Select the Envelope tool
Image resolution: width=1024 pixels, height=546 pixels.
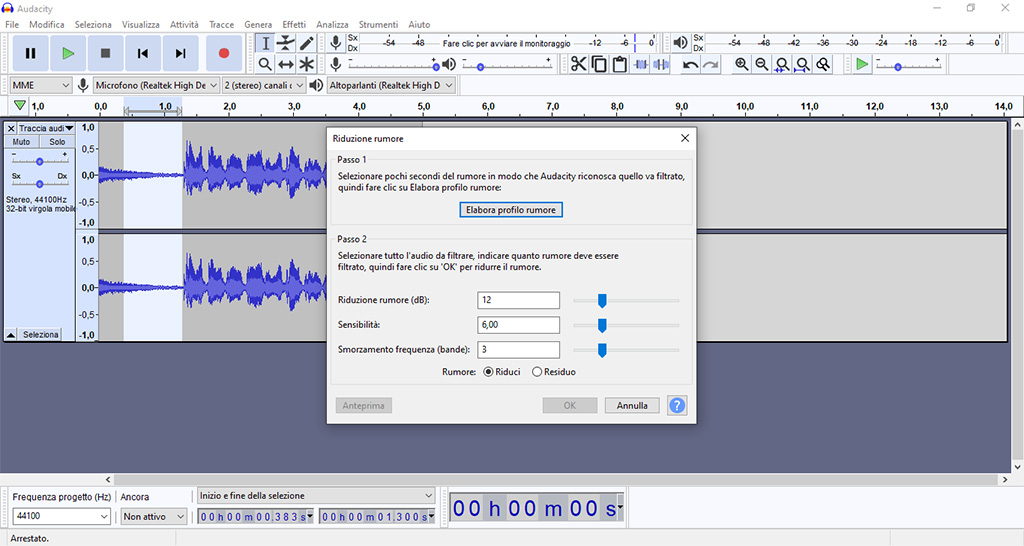(285, 43)
